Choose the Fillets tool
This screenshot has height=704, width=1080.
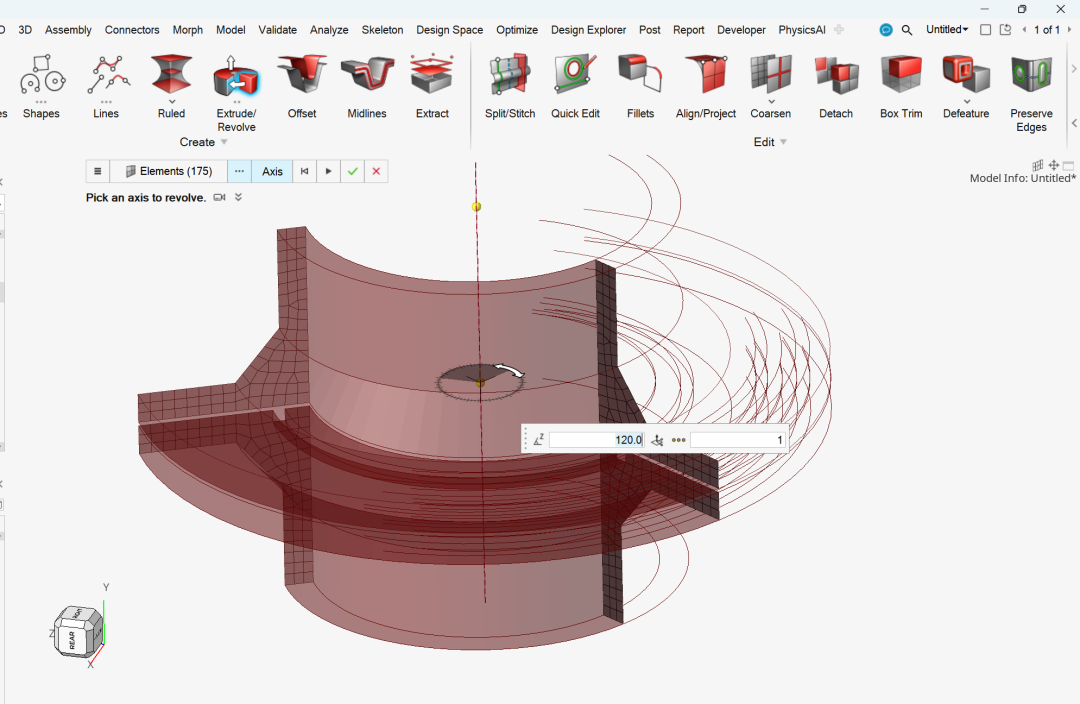click(640, 78)
